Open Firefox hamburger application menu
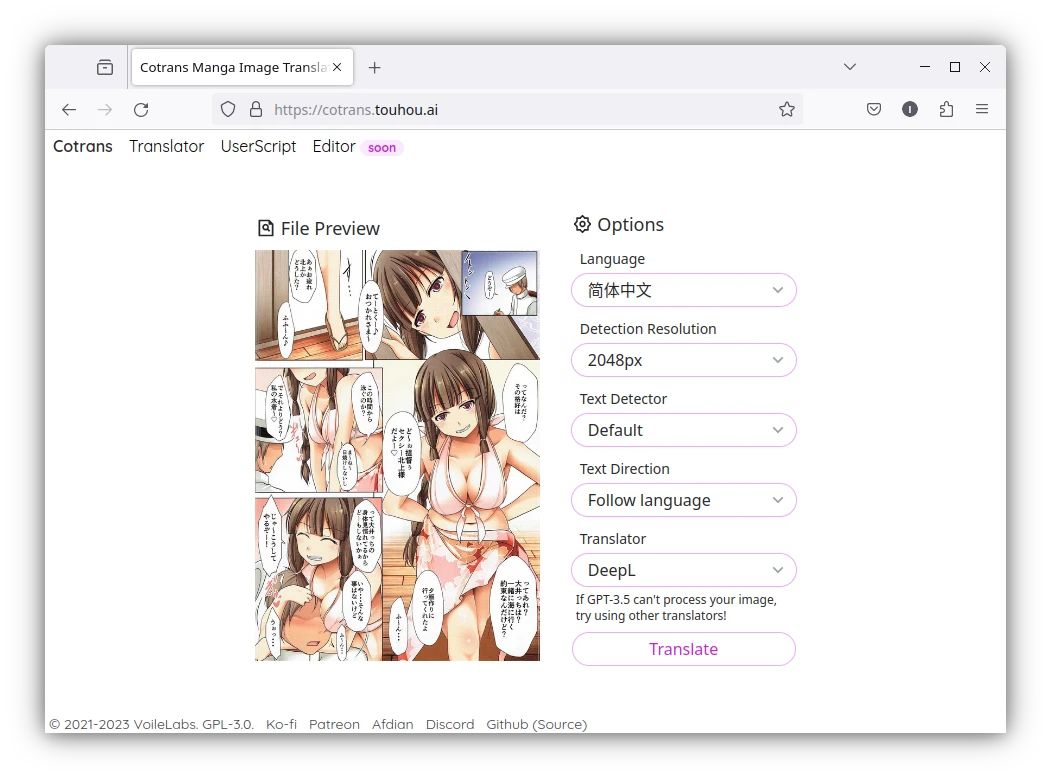This screenshot has width=1051, height=778. [982, 110]
